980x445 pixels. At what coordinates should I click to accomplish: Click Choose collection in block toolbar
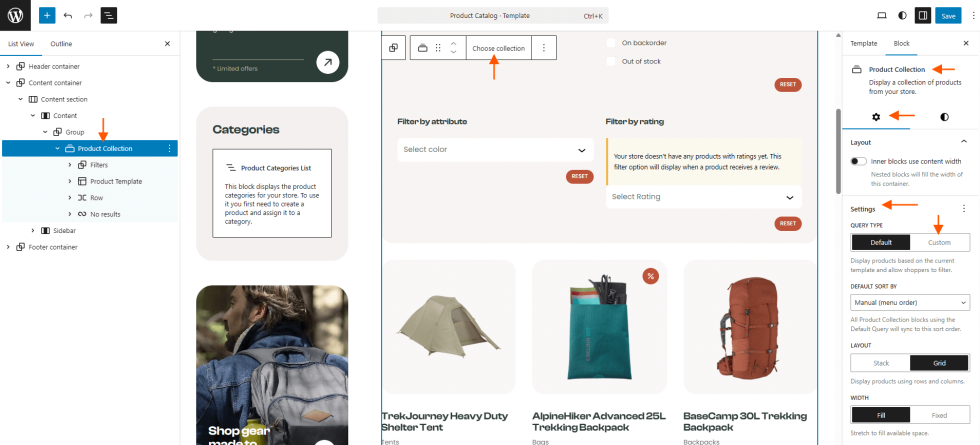(x=498, y=48)
